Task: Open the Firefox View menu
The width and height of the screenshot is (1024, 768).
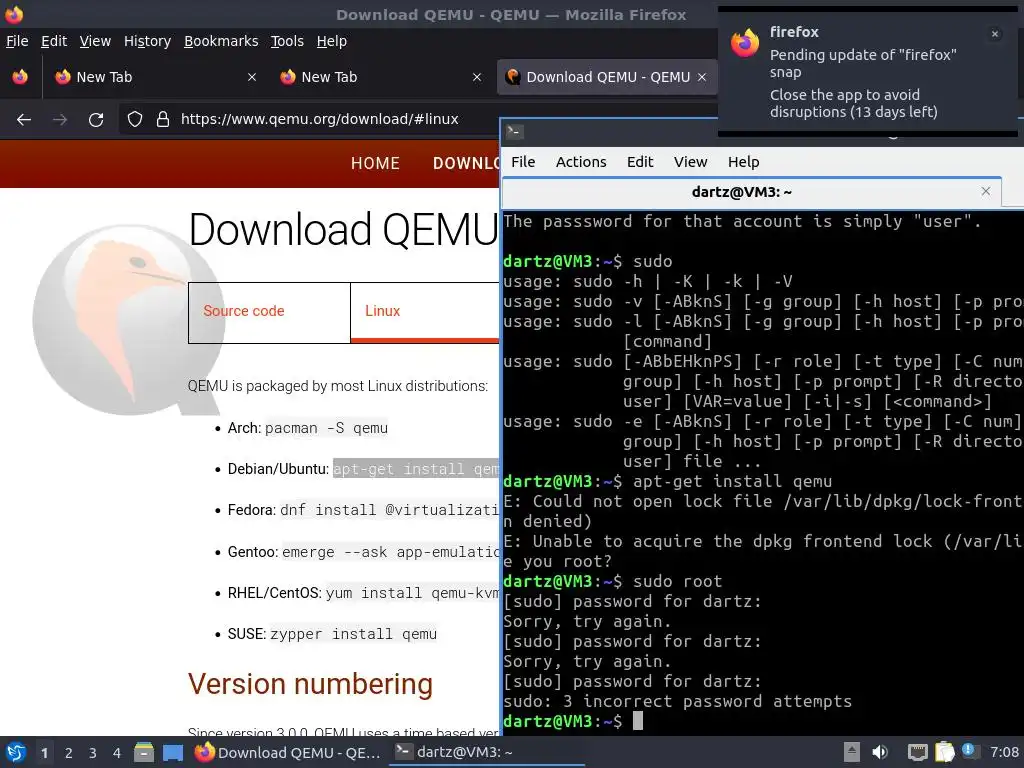Action: [95, 41]
